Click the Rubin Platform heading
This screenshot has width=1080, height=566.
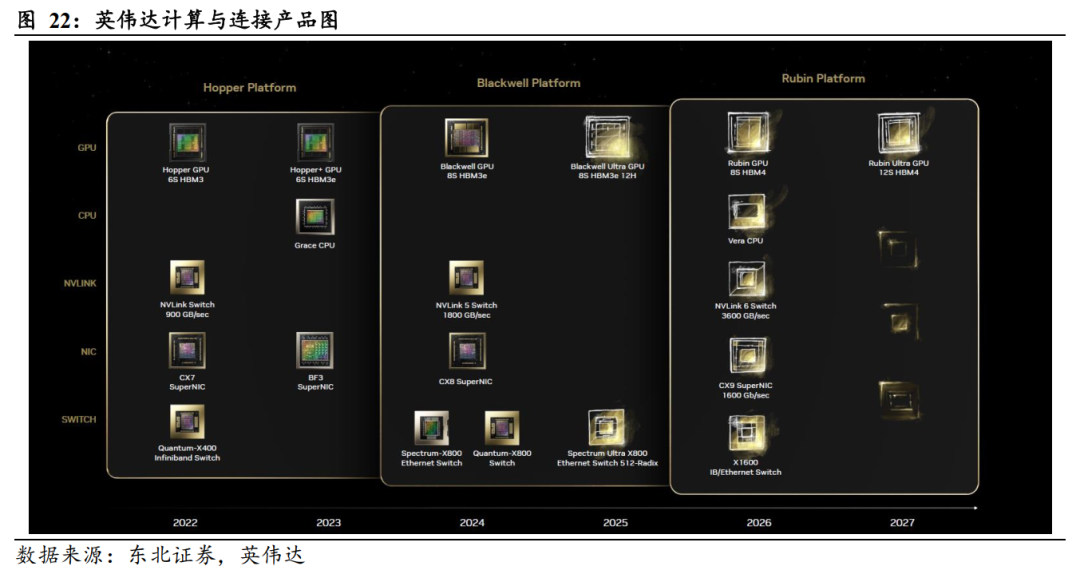(x=823, y=78)
